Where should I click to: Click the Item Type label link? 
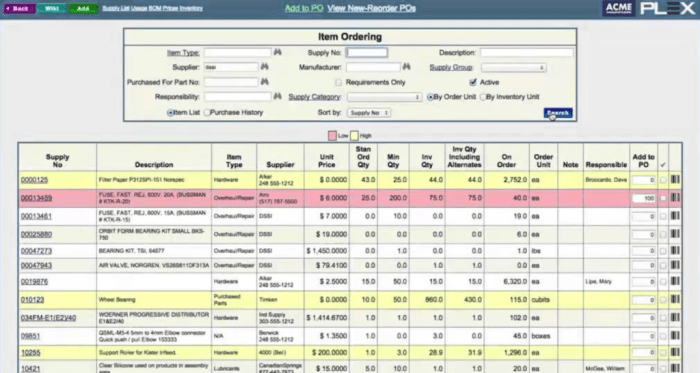click(183, 53)
